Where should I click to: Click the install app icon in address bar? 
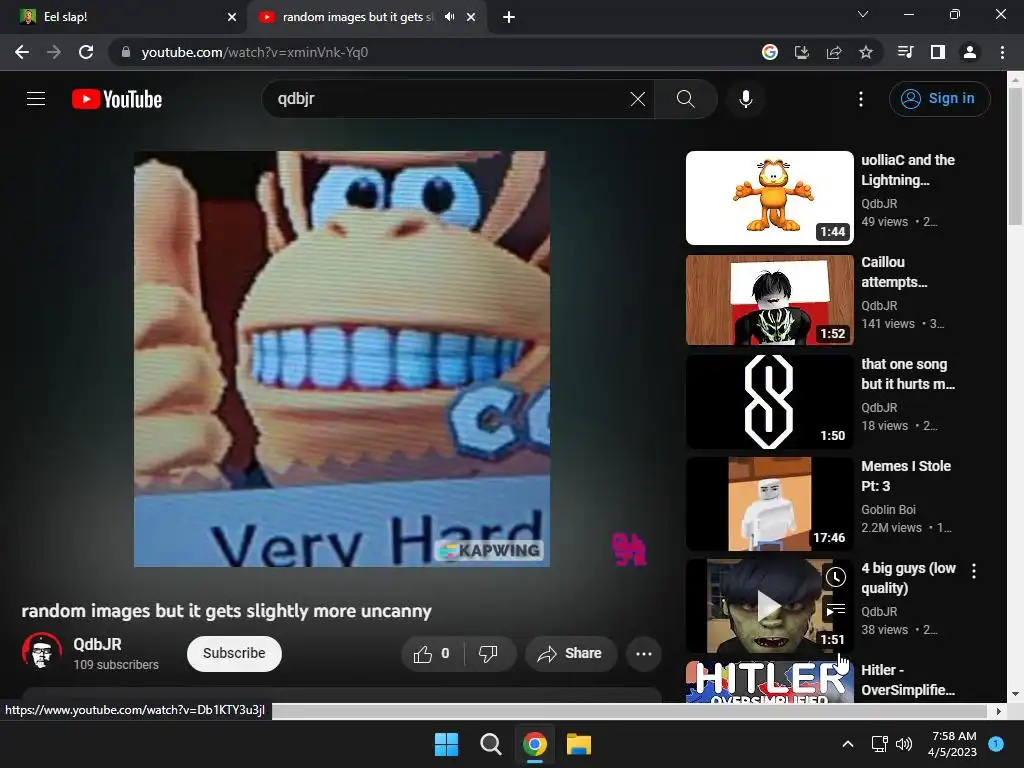802,52
